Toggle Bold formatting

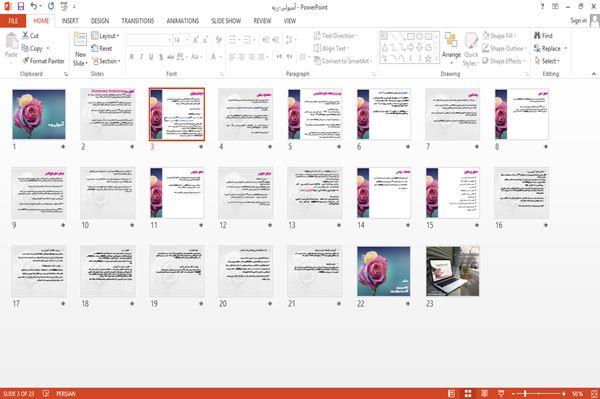[x=132, y=57]
